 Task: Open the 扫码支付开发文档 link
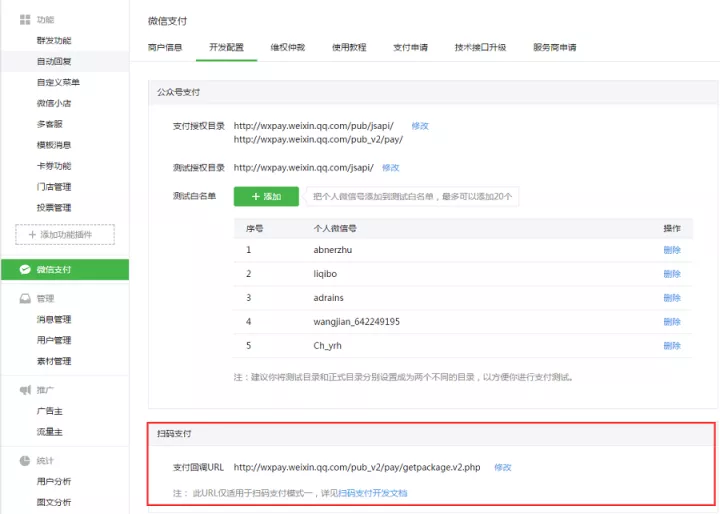pyautogui.click(x=373, y=493)
